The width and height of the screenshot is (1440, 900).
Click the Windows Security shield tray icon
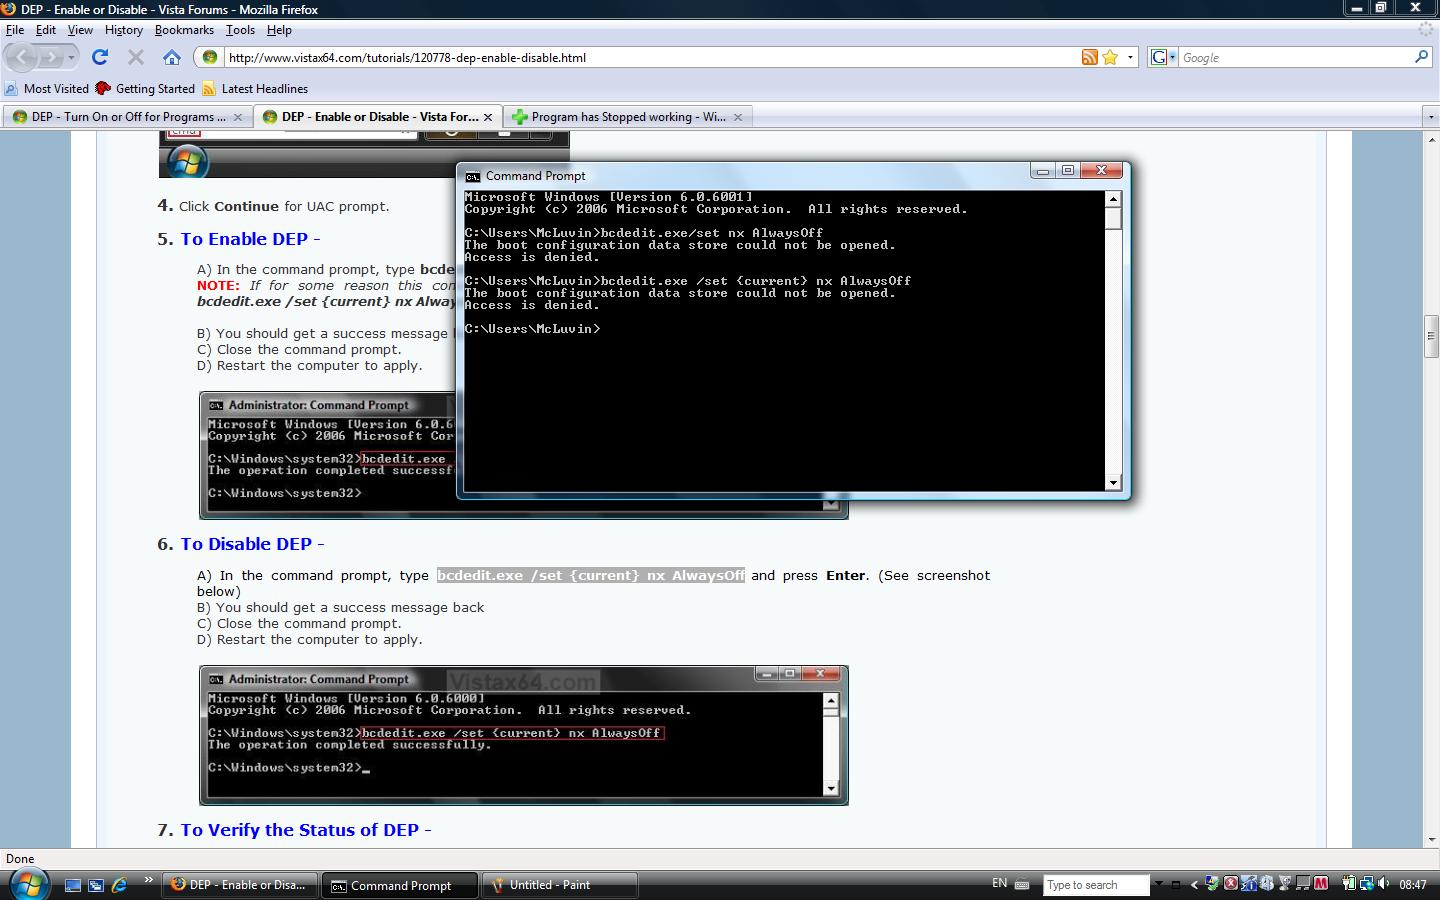[x=1212, y=884]
